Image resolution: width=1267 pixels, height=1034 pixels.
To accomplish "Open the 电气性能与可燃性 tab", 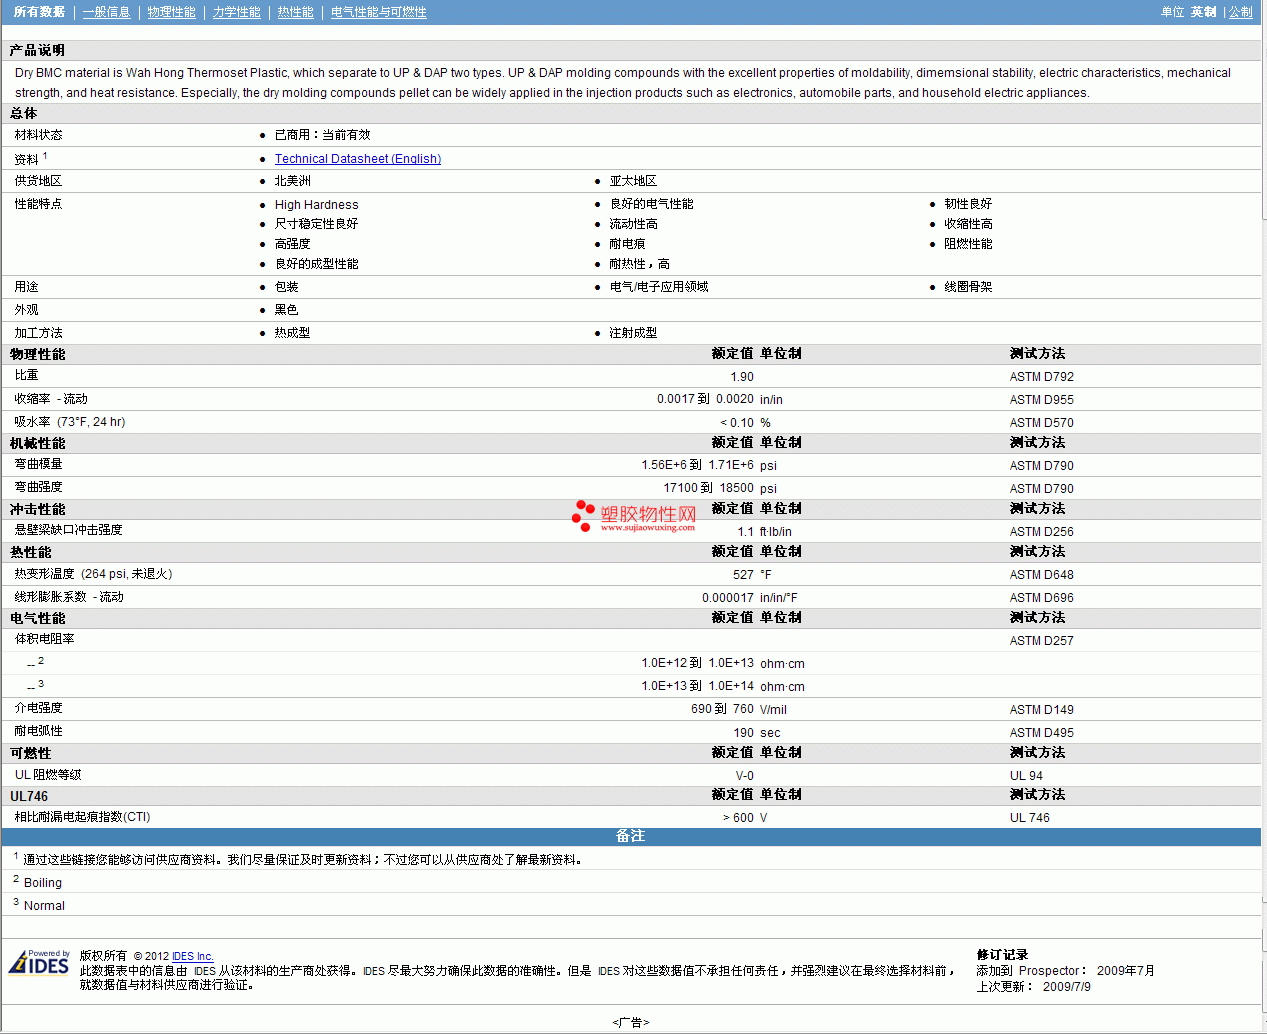I will [x=378, y=12].
